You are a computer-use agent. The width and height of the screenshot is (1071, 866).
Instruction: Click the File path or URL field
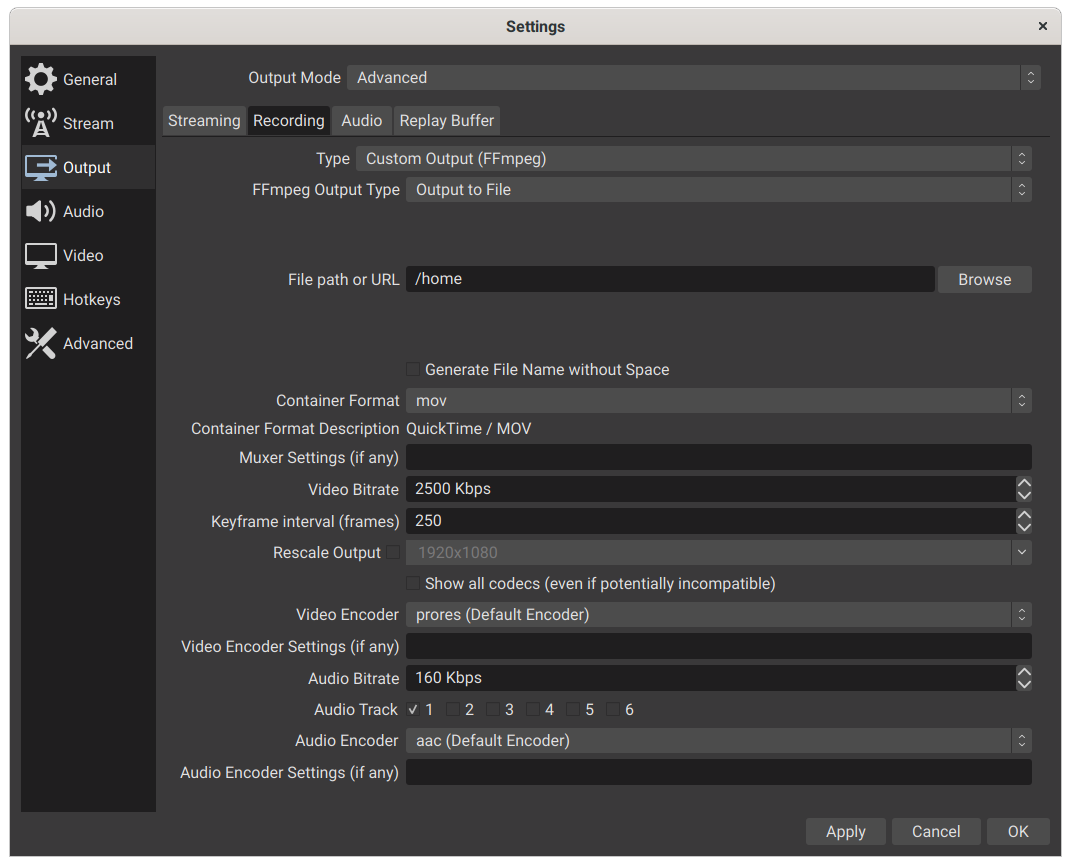click(670, 279)
